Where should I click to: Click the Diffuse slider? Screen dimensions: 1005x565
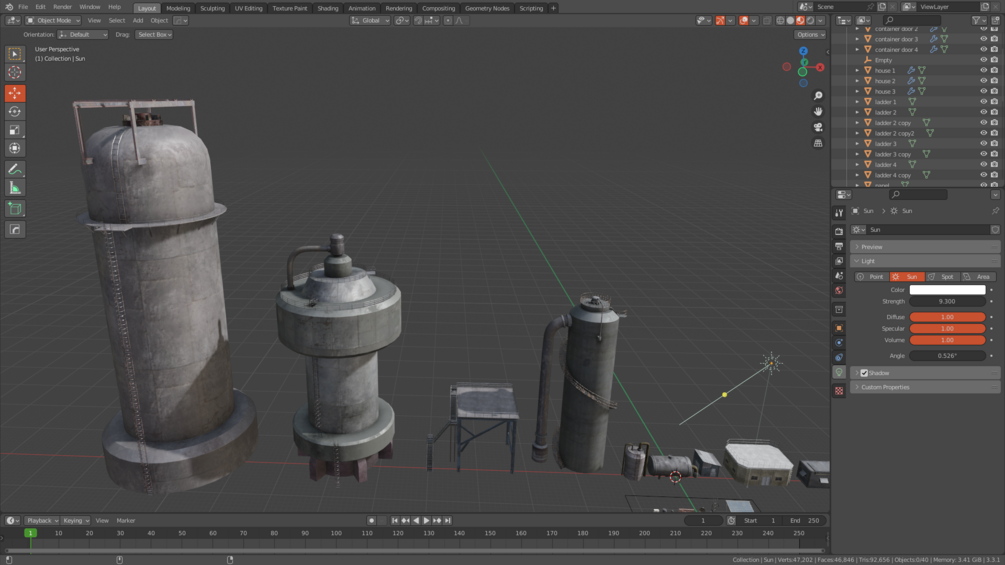pyautogui.click(x=947, y=317)
